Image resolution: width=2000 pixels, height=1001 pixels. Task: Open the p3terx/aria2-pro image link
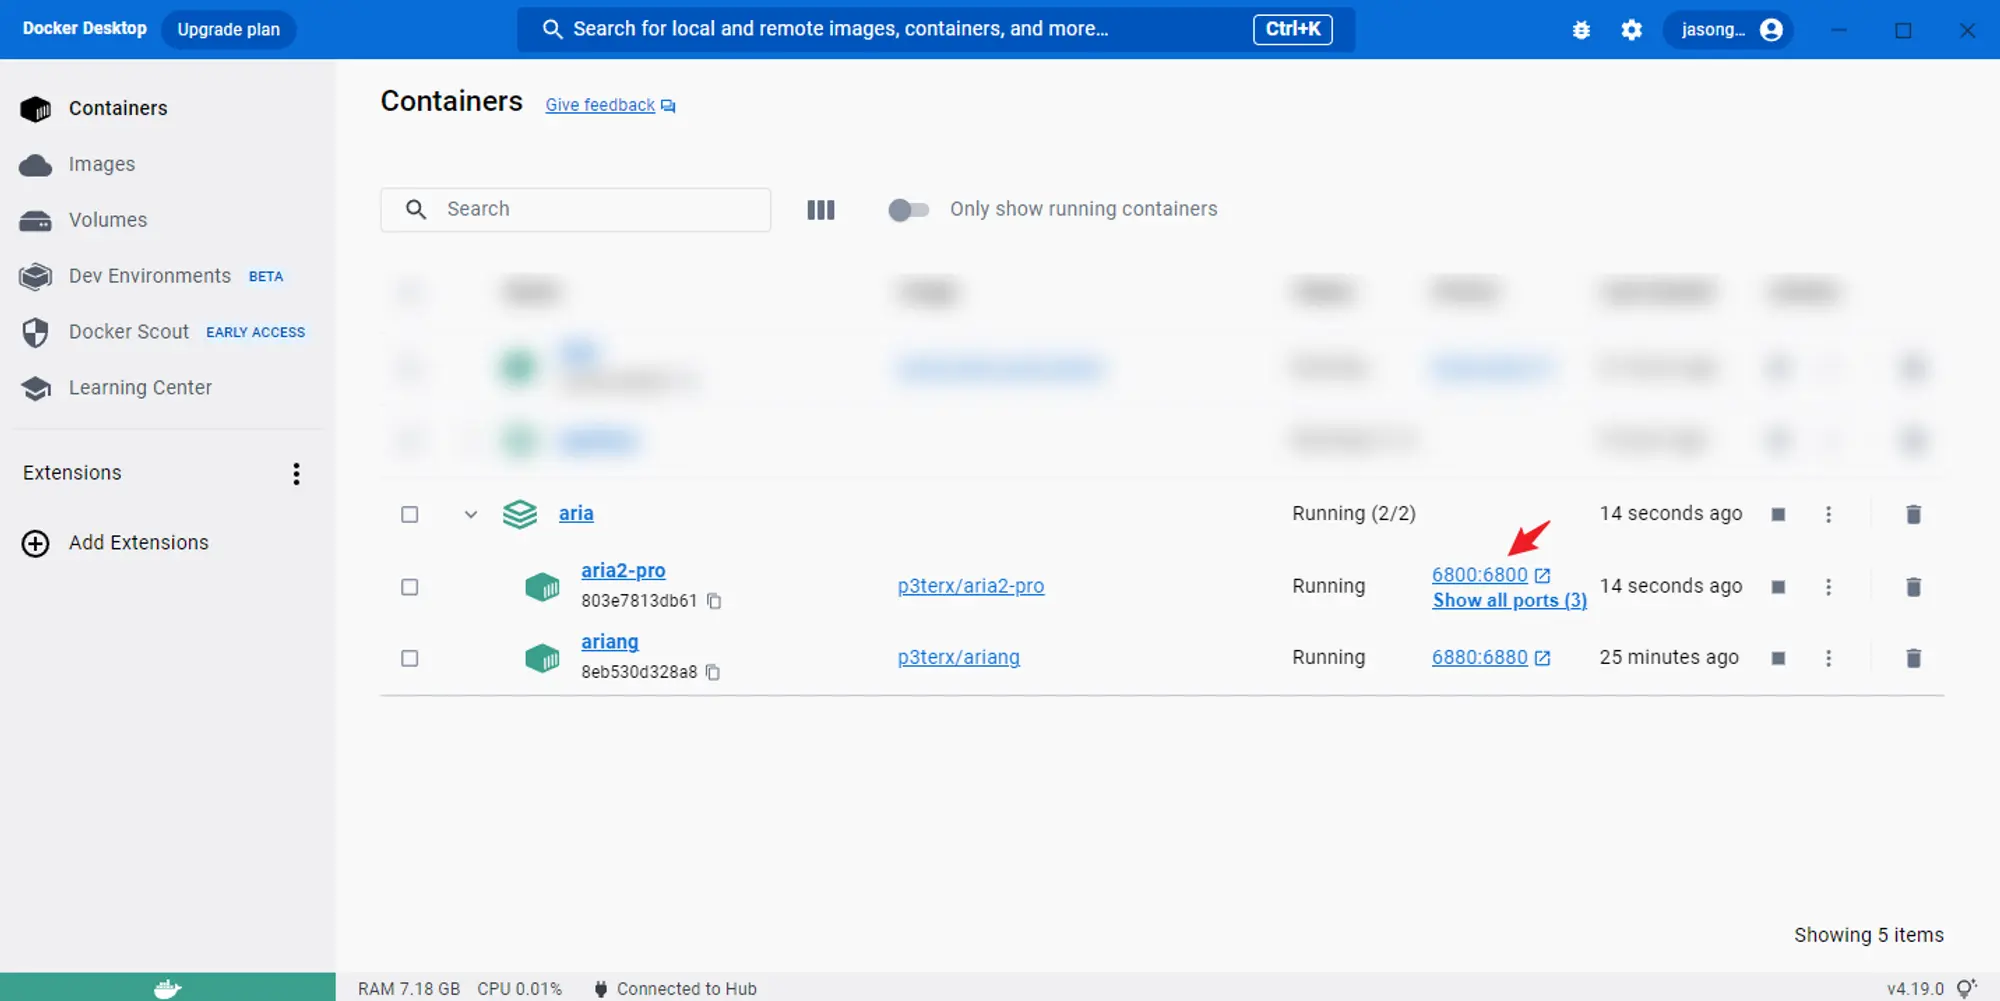tap(971, 586)
